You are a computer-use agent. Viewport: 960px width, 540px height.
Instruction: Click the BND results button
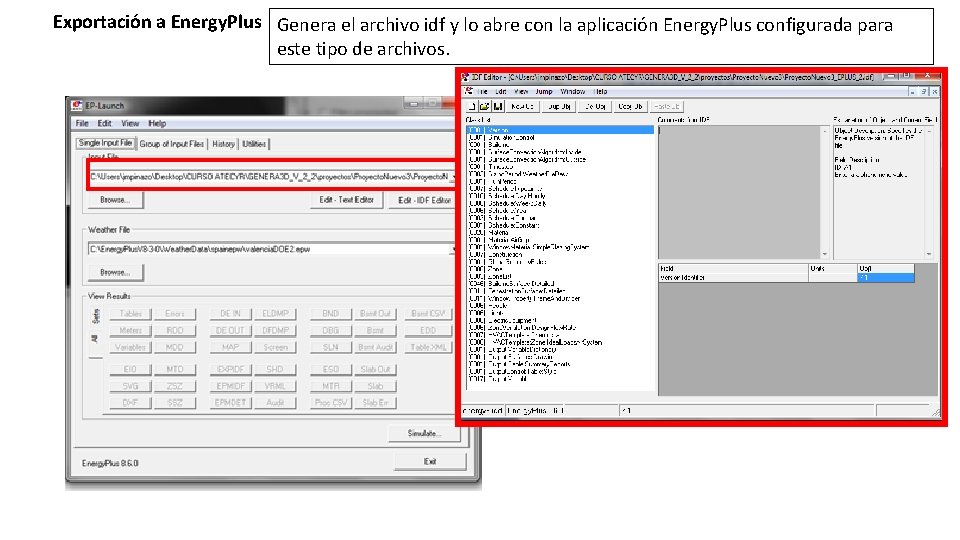pyautogui.click(x=331, y=313)
